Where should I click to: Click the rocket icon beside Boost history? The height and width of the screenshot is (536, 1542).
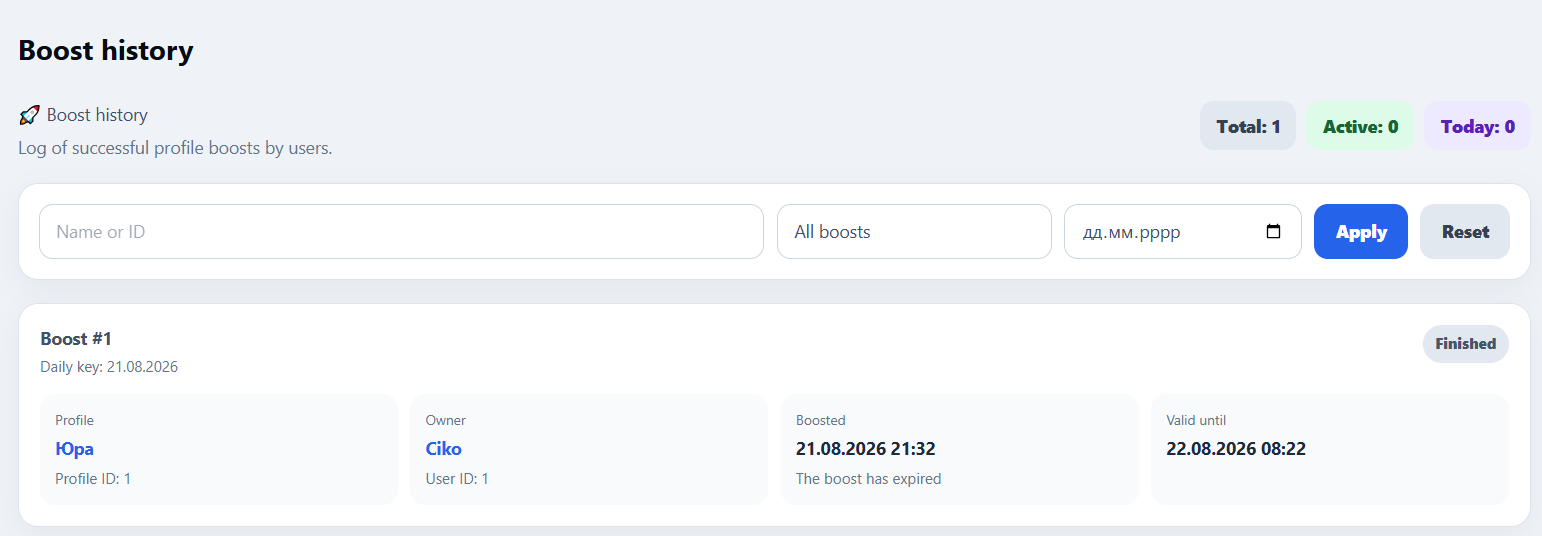29,115
